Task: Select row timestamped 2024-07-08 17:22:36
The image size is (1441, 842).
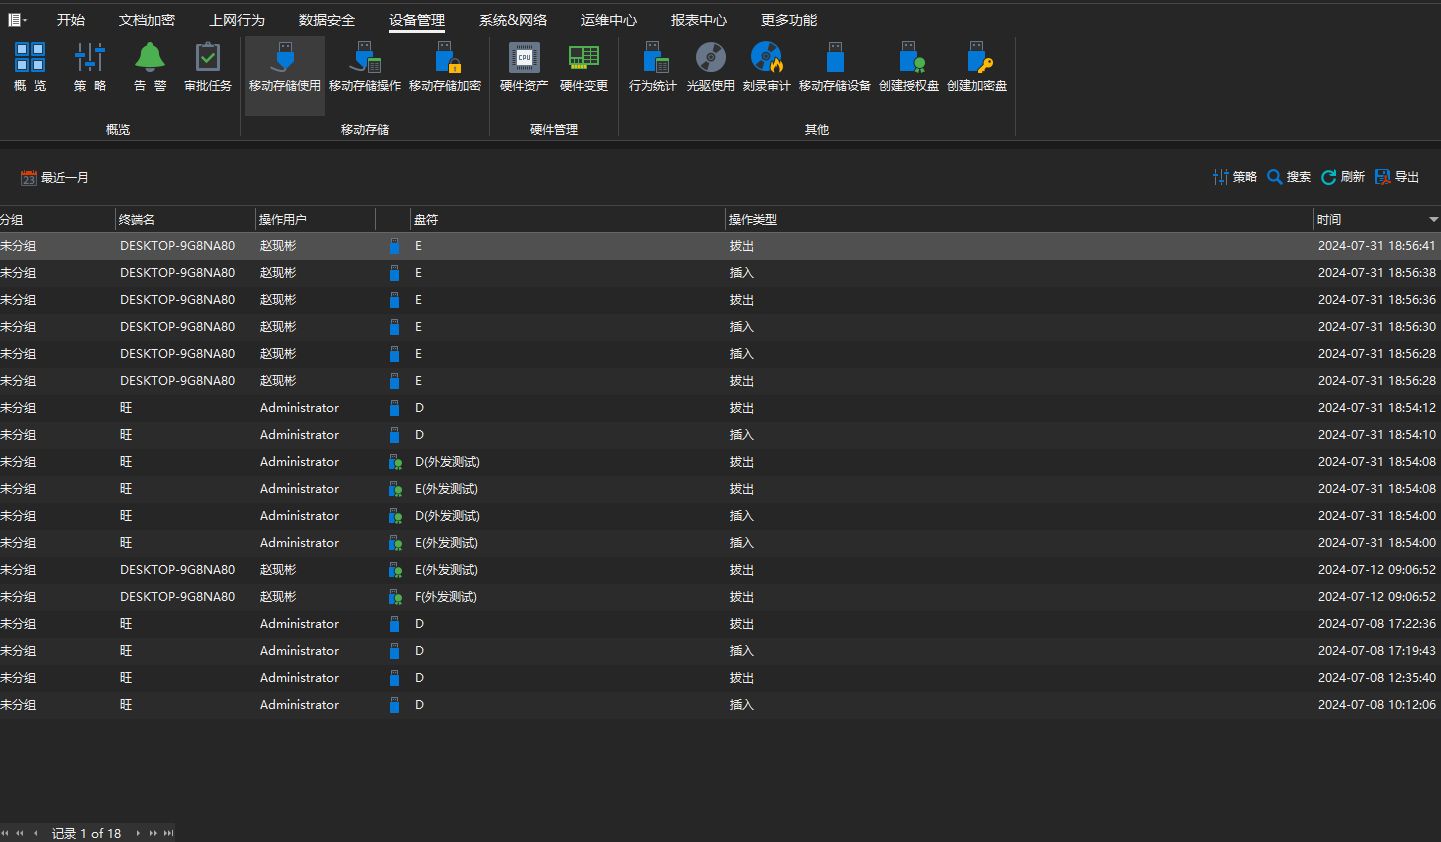Action: [720, 624]
